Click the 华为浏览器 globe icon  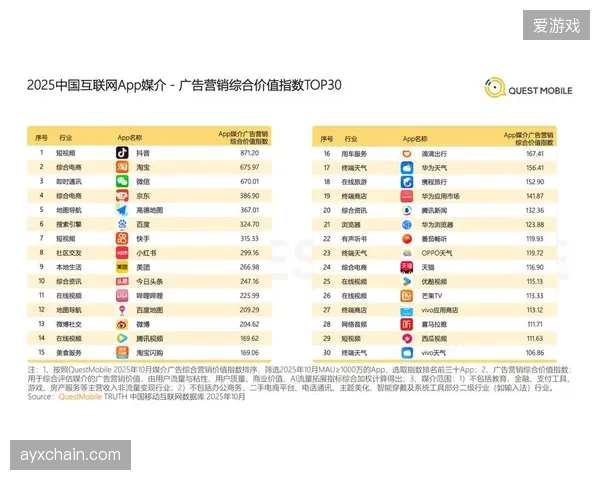(407, 224)
